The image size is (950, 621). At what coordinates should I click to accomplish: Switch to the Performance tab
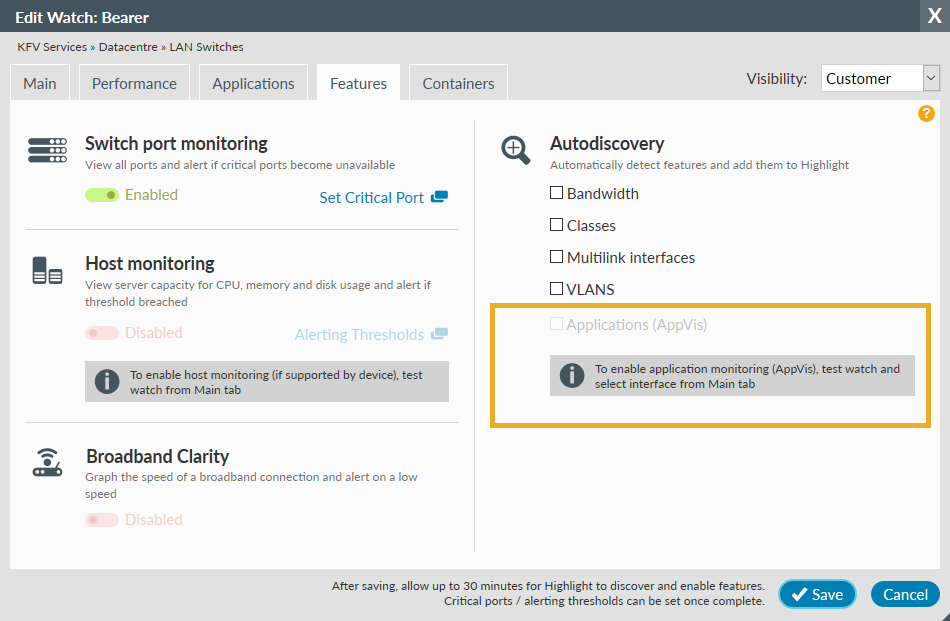(133, 82)
